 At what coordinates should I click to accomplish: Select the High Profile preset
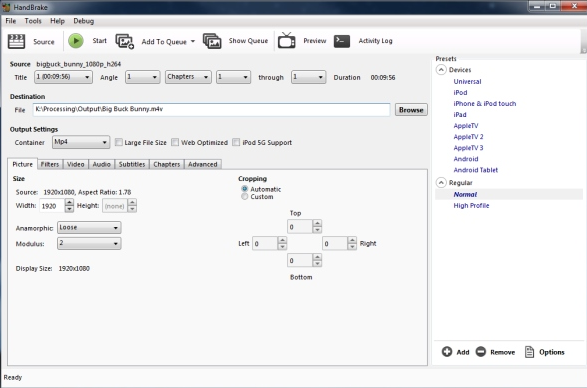click(471, 205)
